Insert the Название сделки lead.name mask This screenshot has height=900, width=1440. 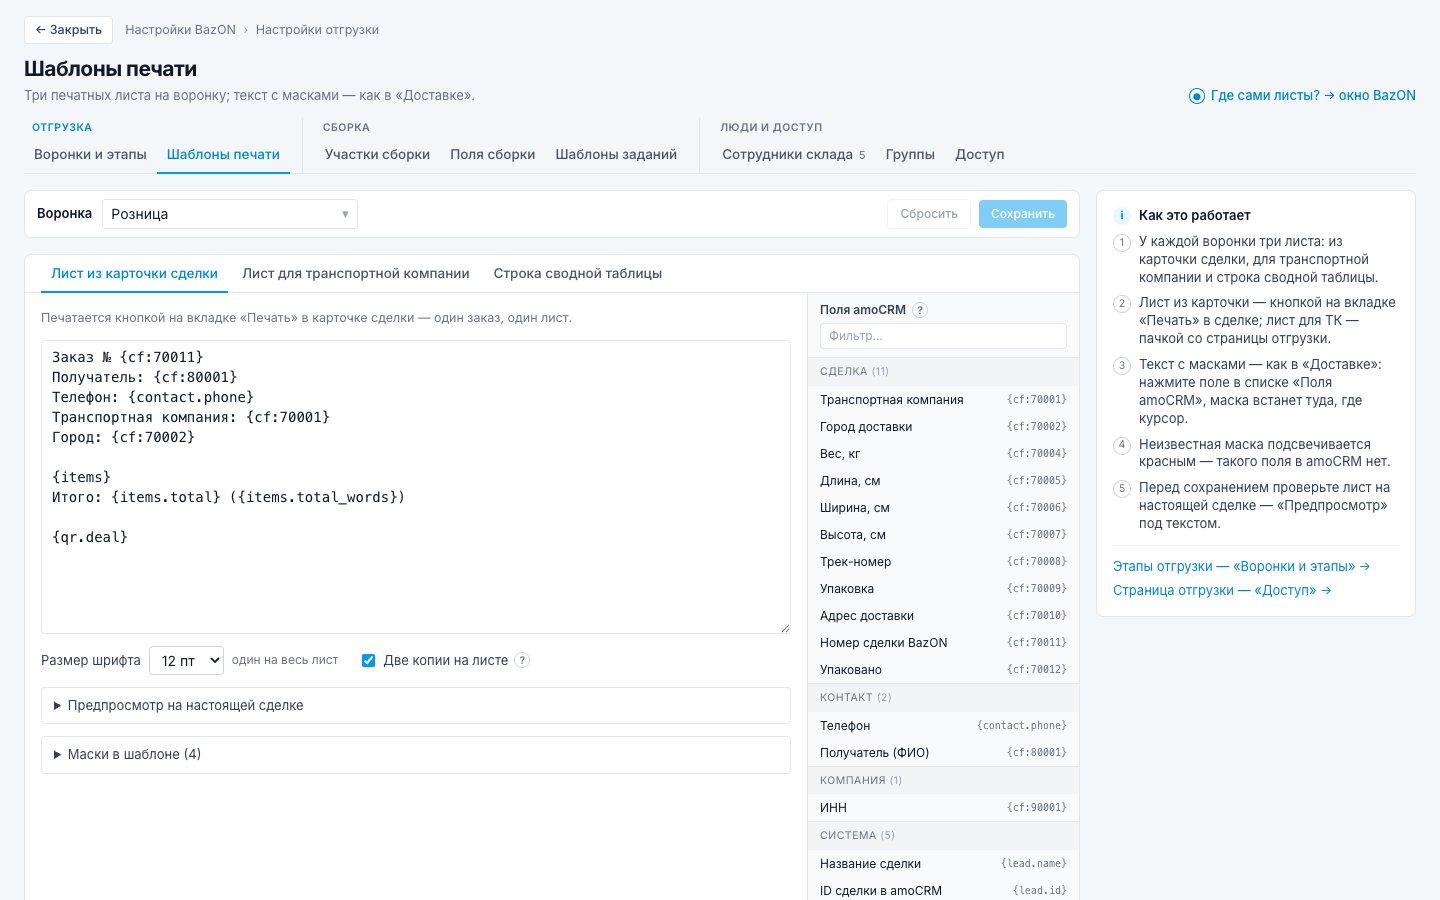(x=943, y=863)
